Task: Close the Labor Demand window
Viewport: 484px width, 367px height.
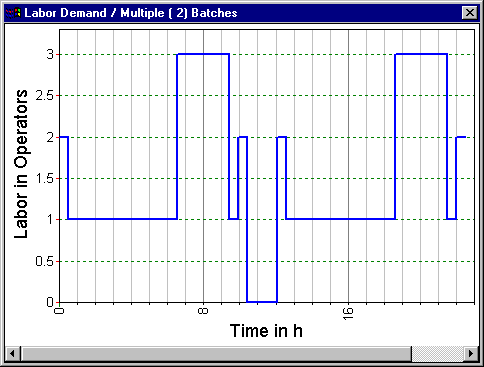Action: [x=470, y=13]
